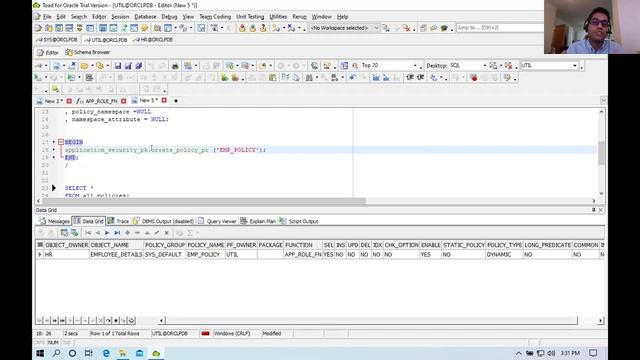Close the APP_ROLE_FN editor tab
The height and width of the screenshot is (360, 640).
[x=124, y=101]
